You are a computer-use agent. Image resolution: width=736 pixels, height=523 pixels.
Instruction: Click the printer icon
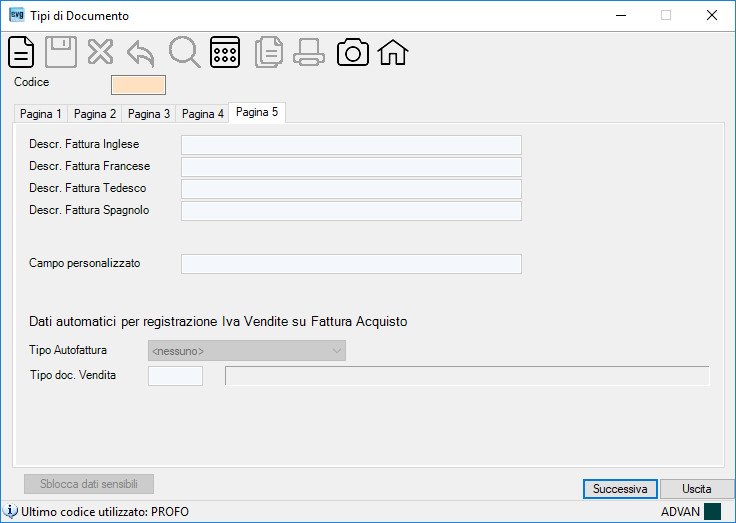point(309,52)
